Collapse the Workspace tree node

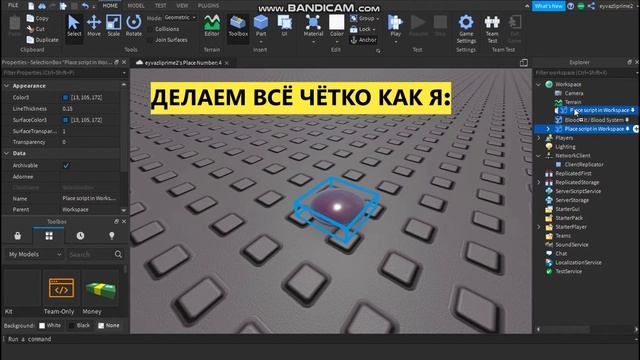538,84
